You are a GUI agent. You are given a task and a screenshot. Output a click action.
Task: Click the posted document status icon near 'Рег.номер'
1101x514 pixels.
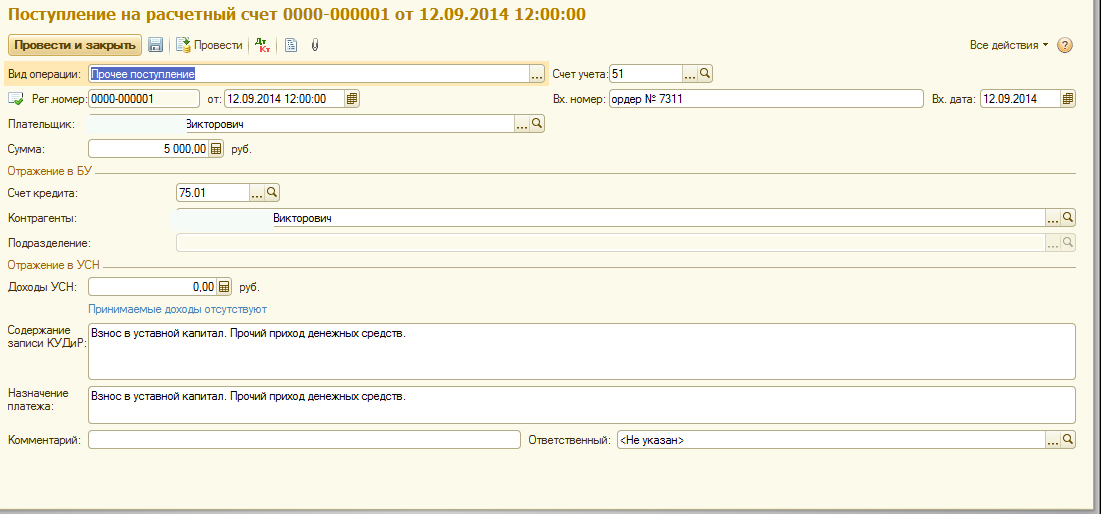click(16, 99)
